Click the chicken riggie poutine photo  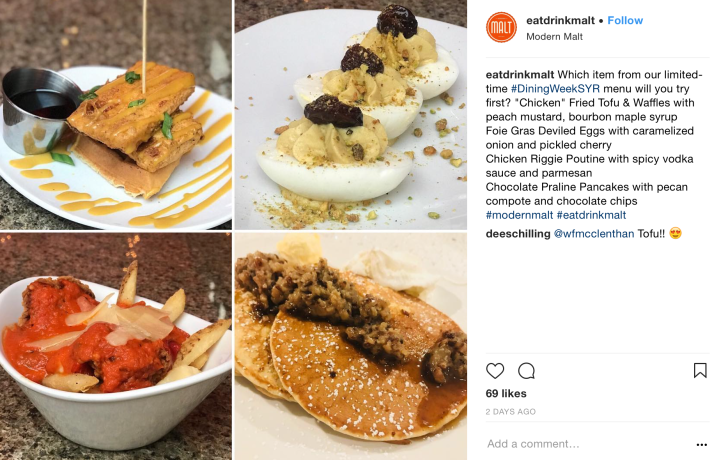click(116, 346)
